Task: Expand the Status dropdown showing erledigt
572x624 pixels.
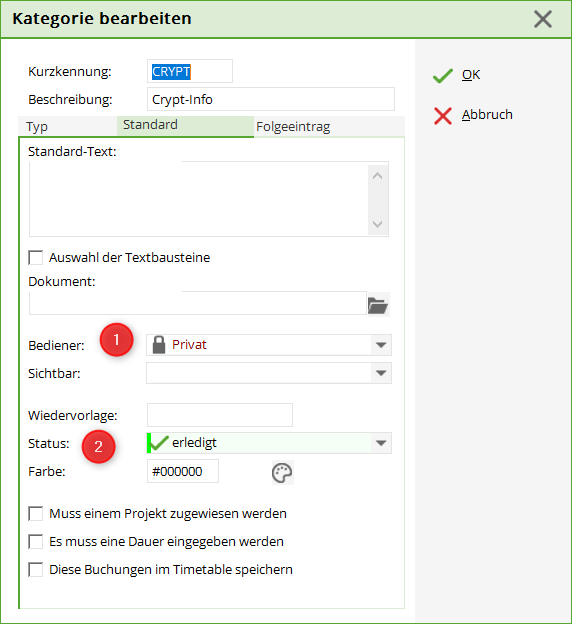Action: [x=381, y=443]
